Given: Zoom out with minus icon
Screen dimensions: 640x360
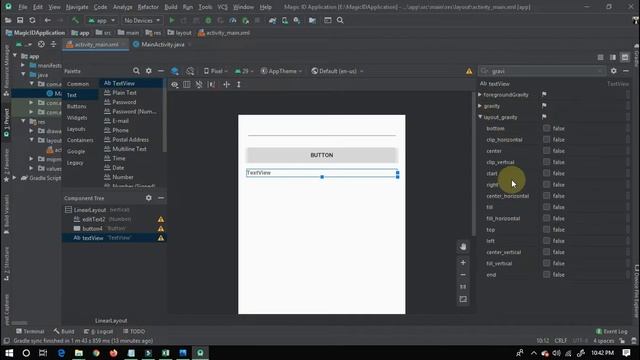Looking at the screenshot, I should click(463, 275).
